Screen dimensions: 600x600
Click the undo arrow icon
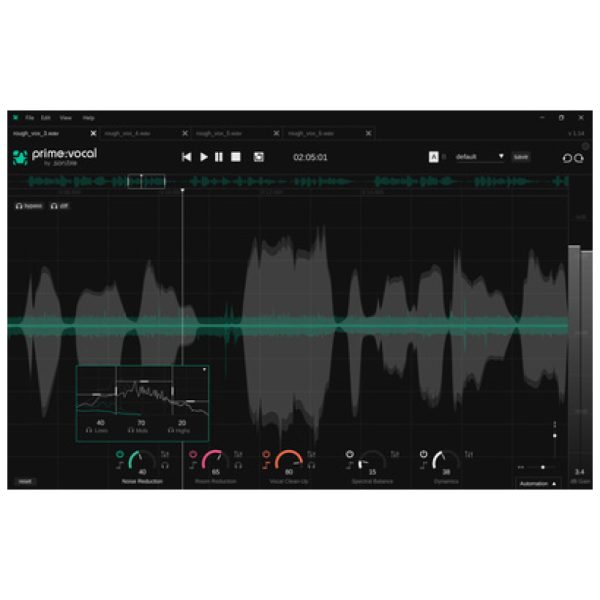[567, 158]
